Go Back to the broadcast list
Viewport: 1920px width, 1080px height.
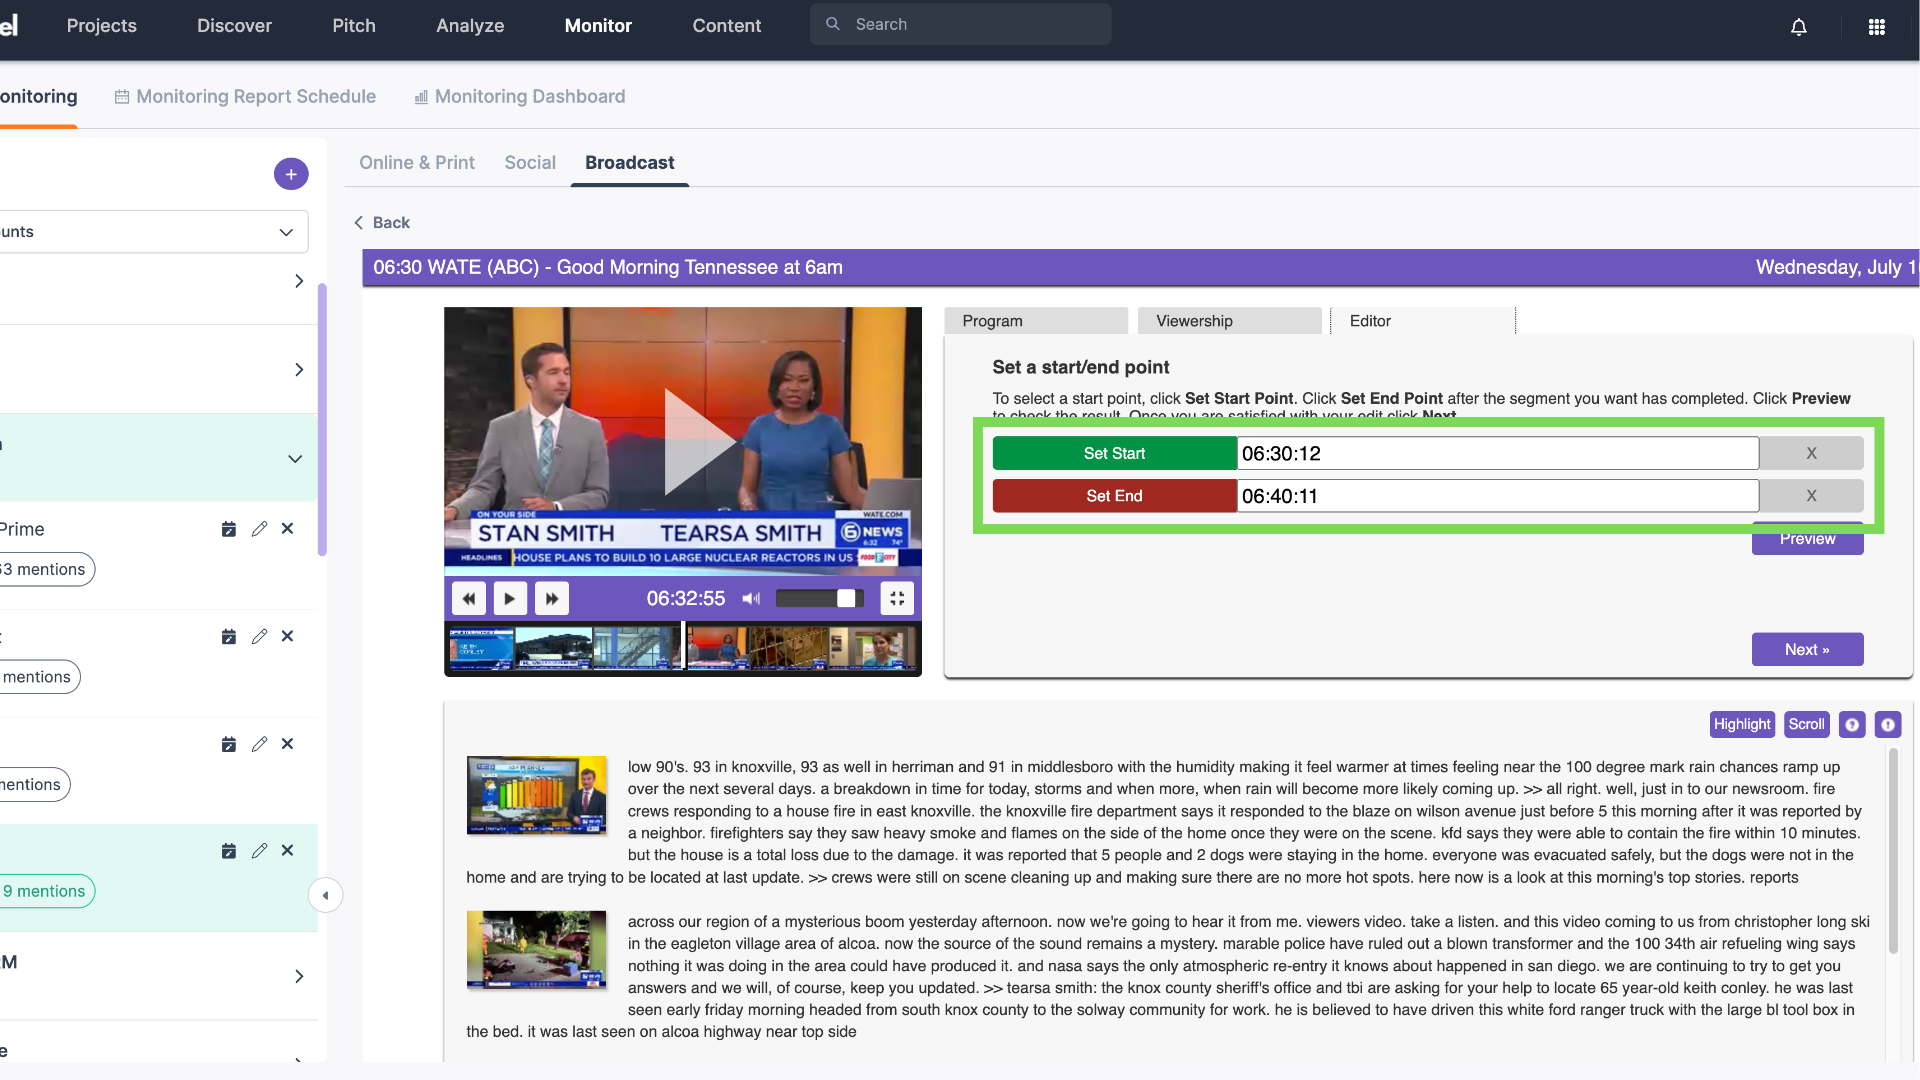point(382,223)
